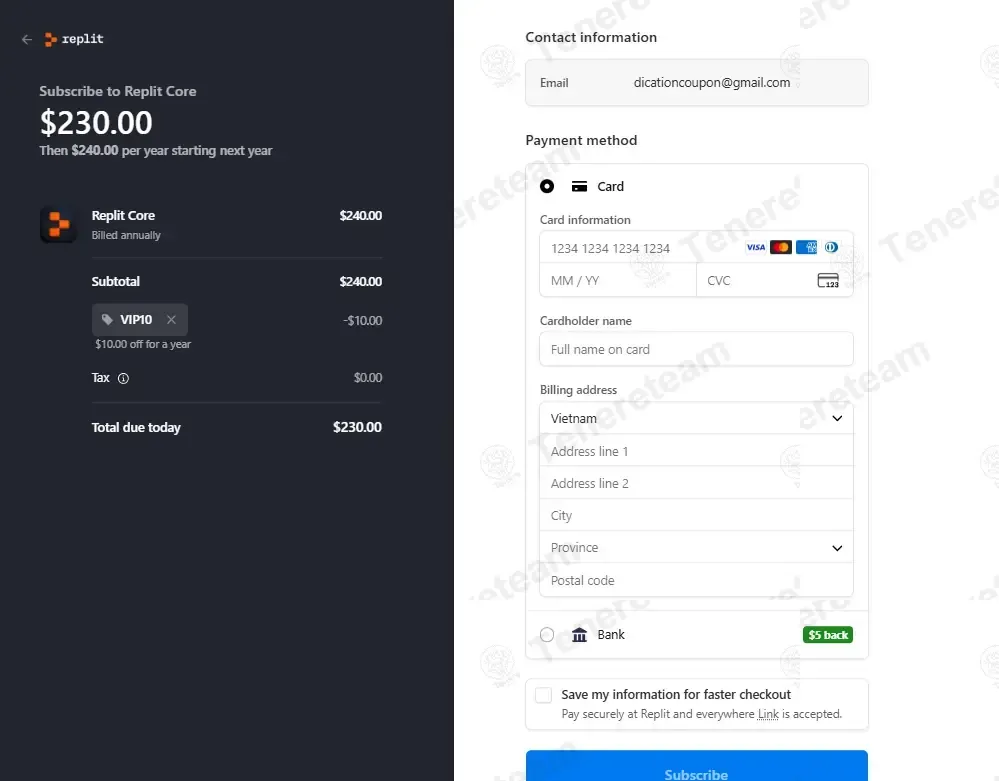
Task: Click the Link hyperlink in checkout notice
Action: pos(768,714)
